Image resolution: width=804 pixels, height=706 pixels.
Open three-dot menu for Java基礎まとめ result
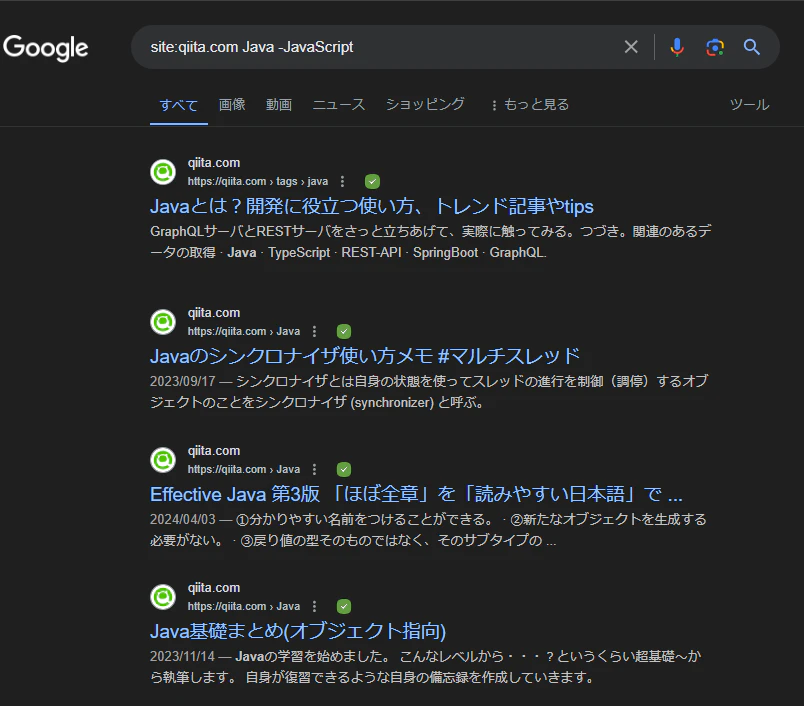click(314, 607)
